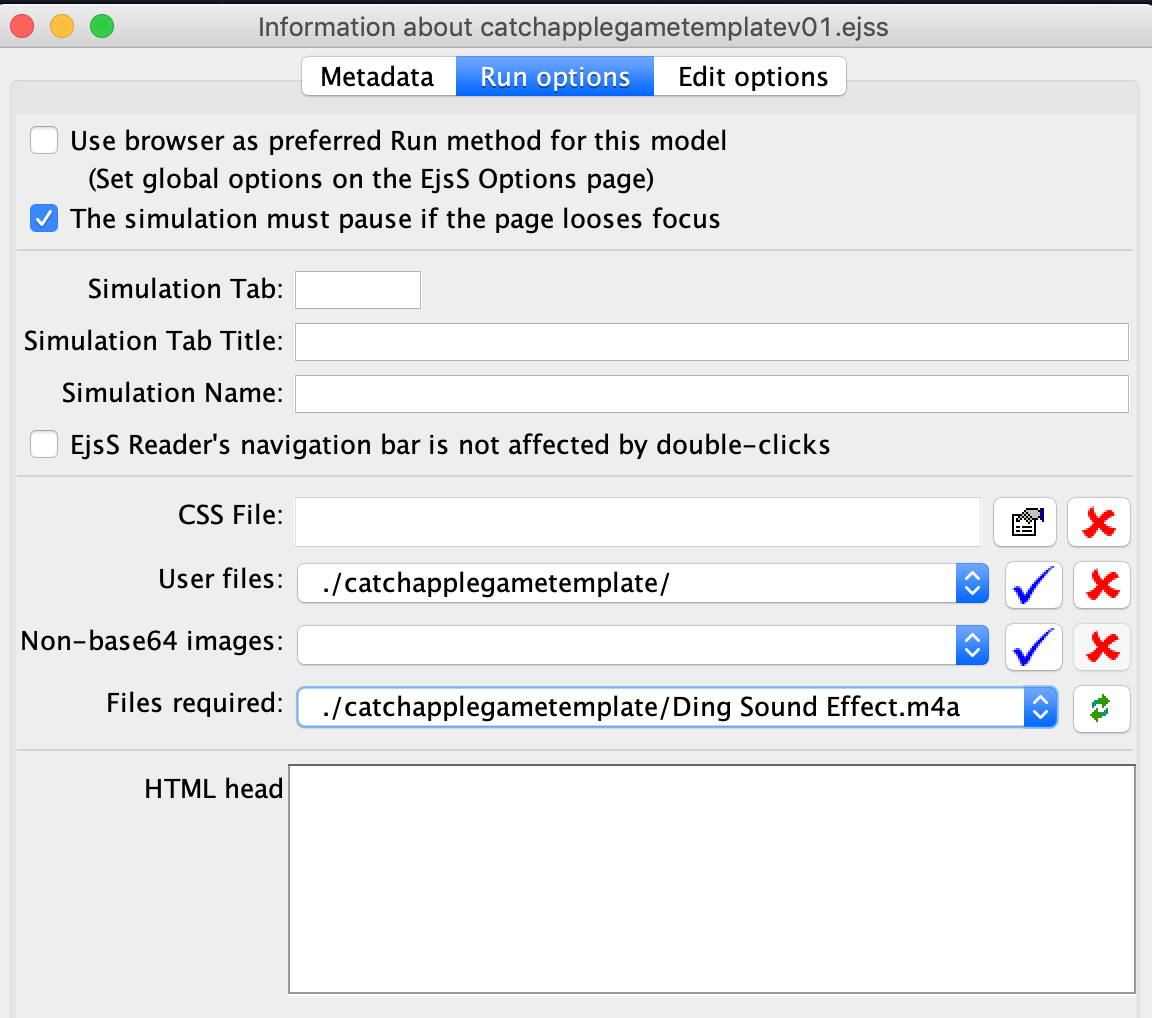This screenshot has height=1018, width=1152.
Task: Enable browser as preferred Run method
Action: pyautogui.click(x=44, y=141)
